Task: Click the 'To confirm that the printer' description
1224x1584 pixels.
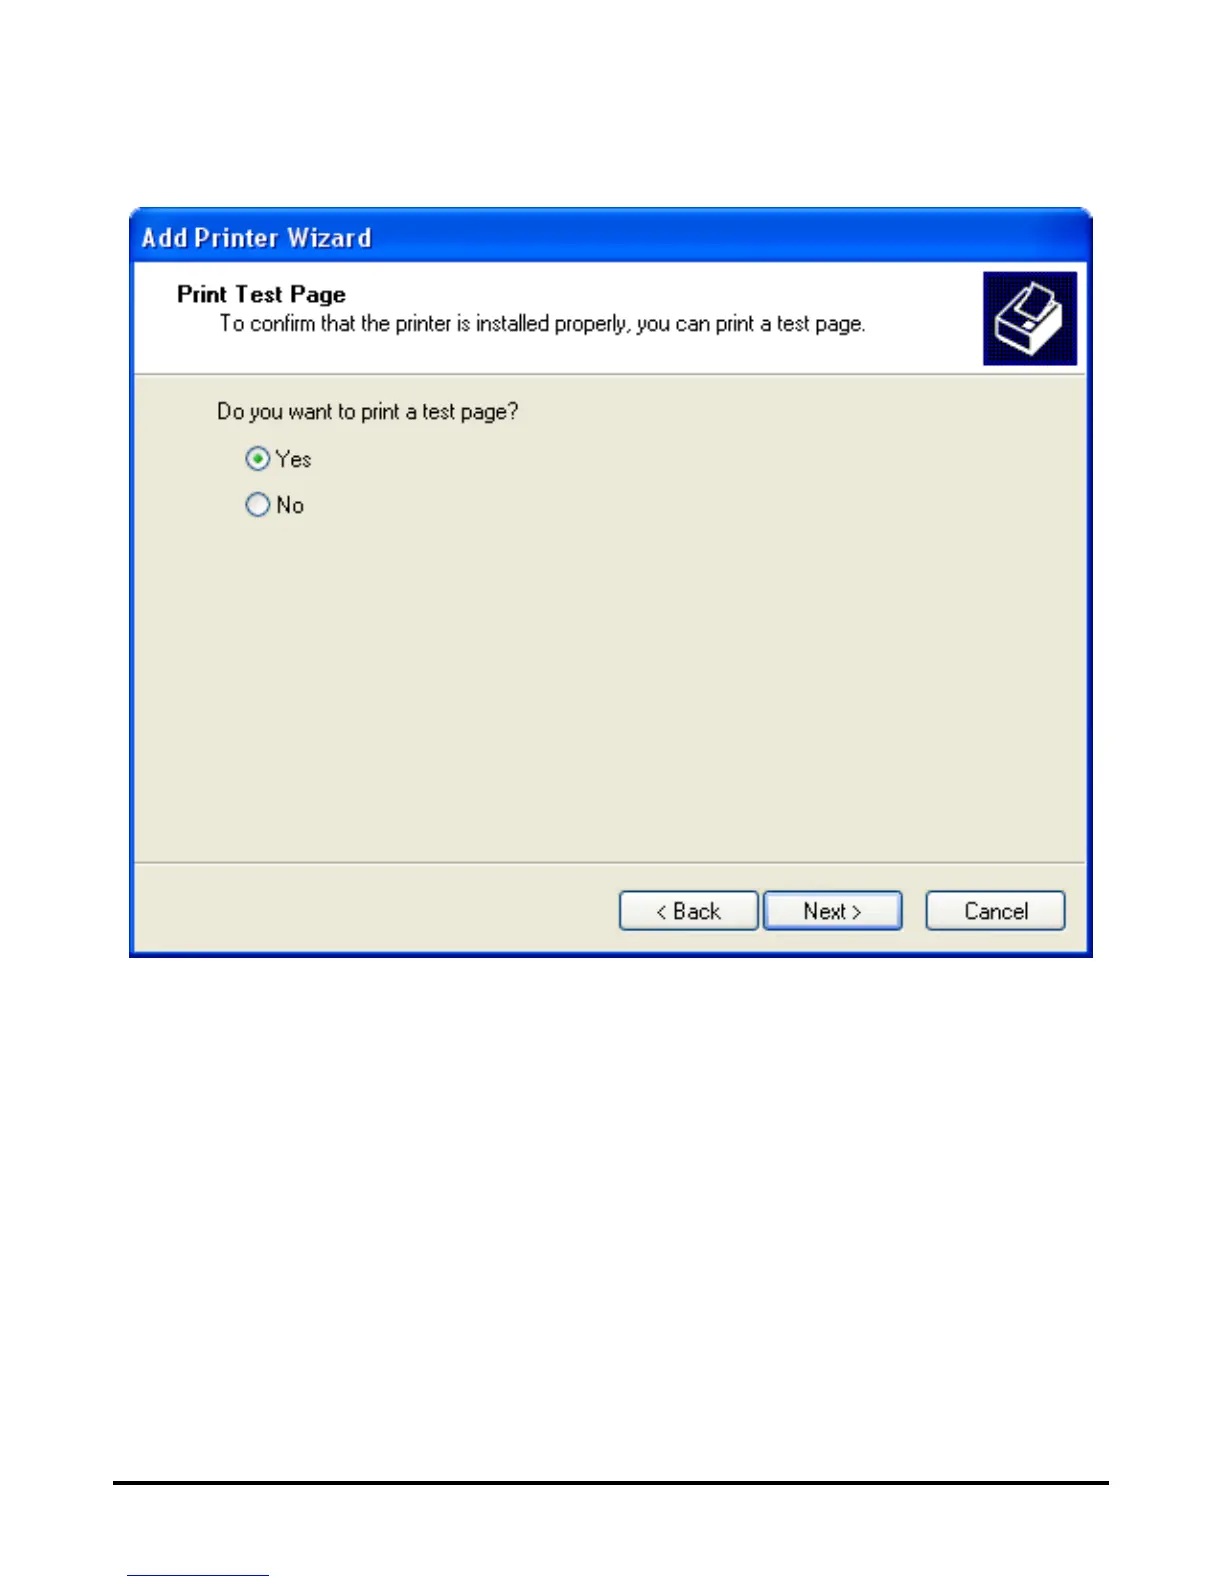Action: (x=542, y=324)
